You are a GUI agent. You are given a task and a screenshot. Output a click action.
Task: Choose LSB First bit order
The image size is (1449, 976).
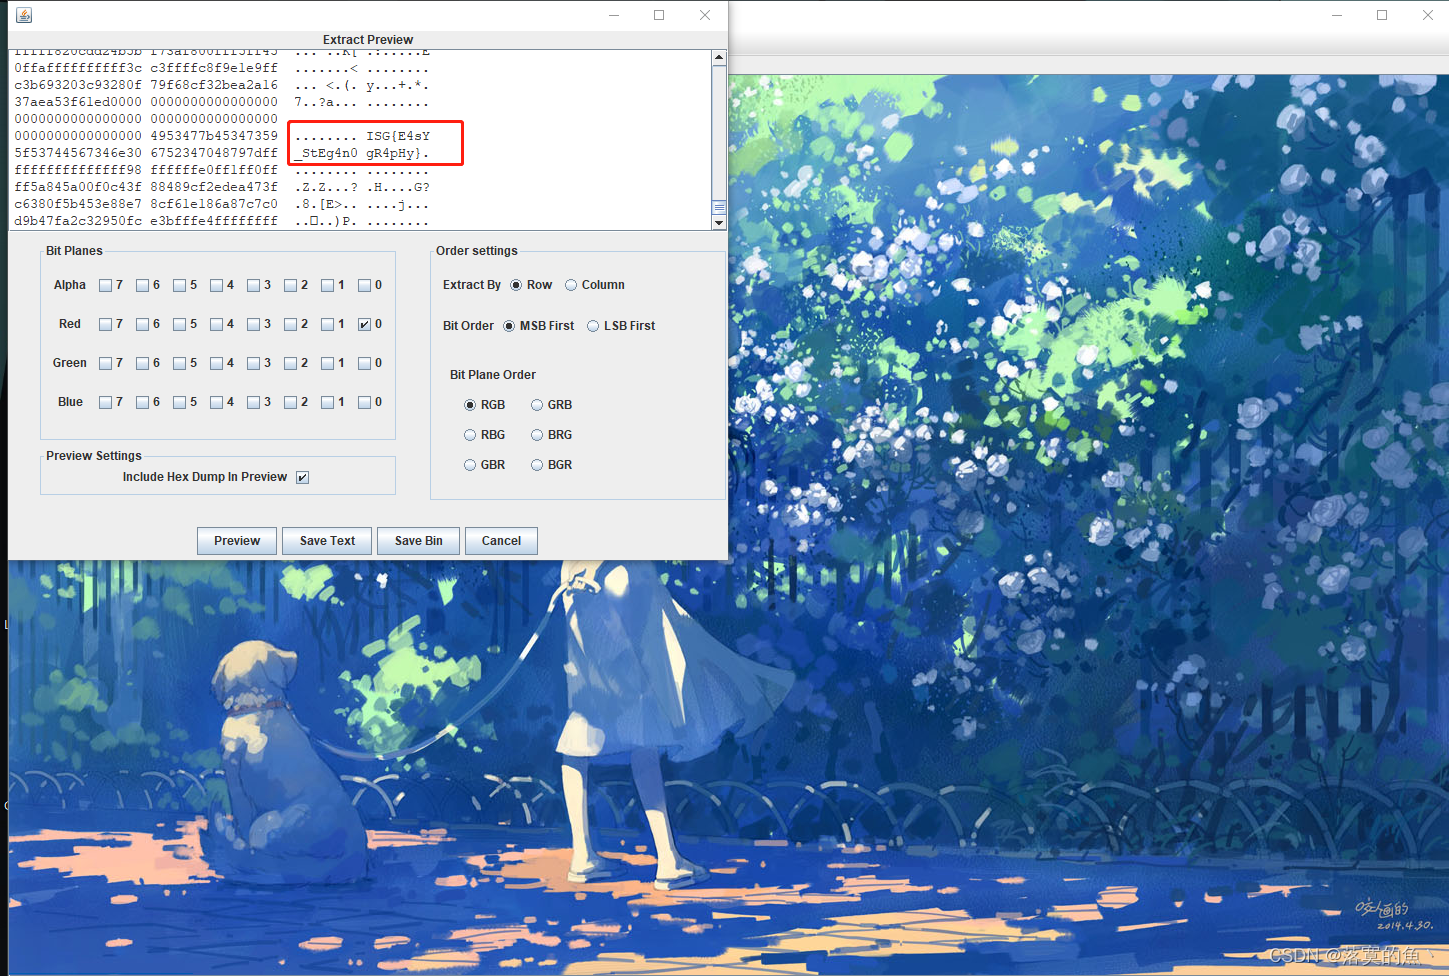[593, 326]
